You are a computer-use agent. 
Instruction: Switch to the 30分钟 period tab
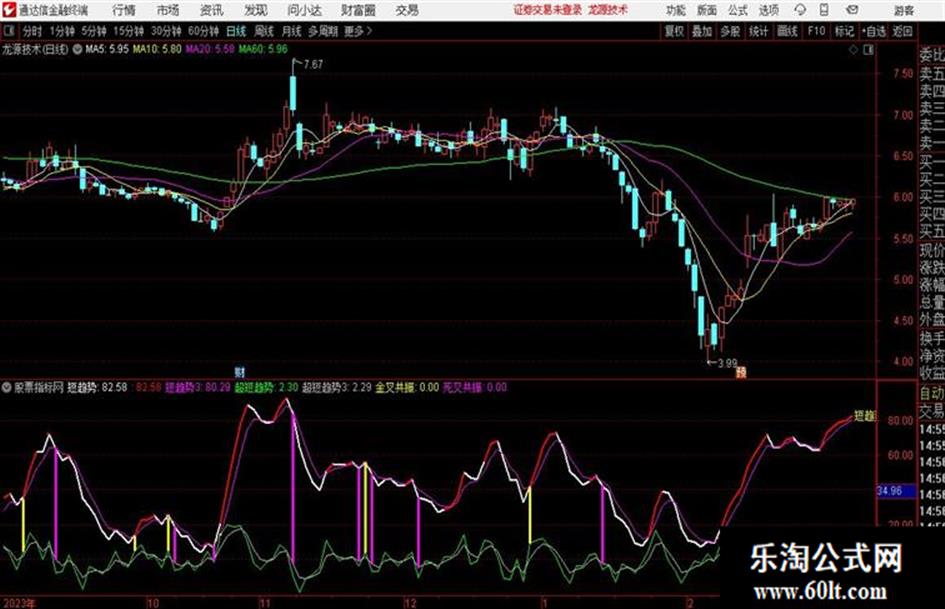coord(166,31)
